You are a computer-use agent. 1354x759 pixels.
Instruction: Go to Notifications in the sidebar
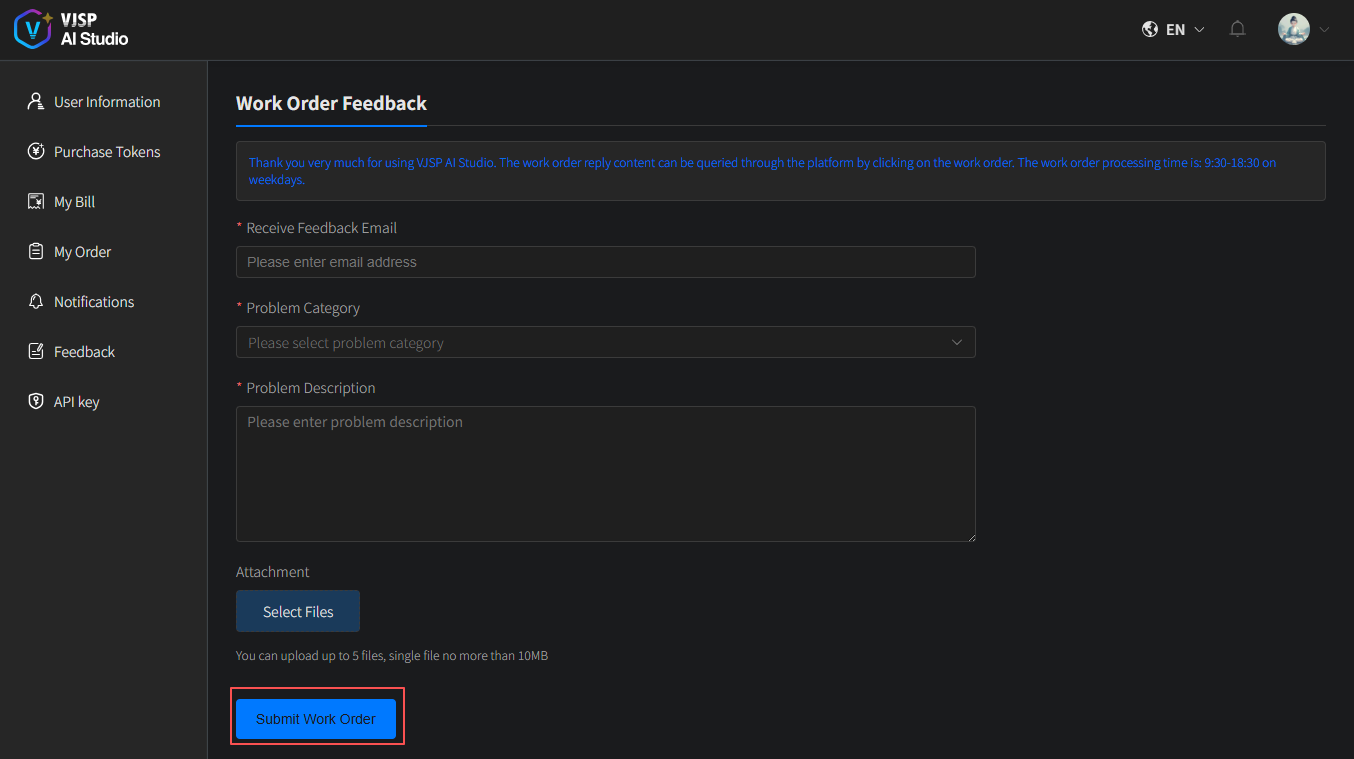pyautogui.click(x=94, y=302)
